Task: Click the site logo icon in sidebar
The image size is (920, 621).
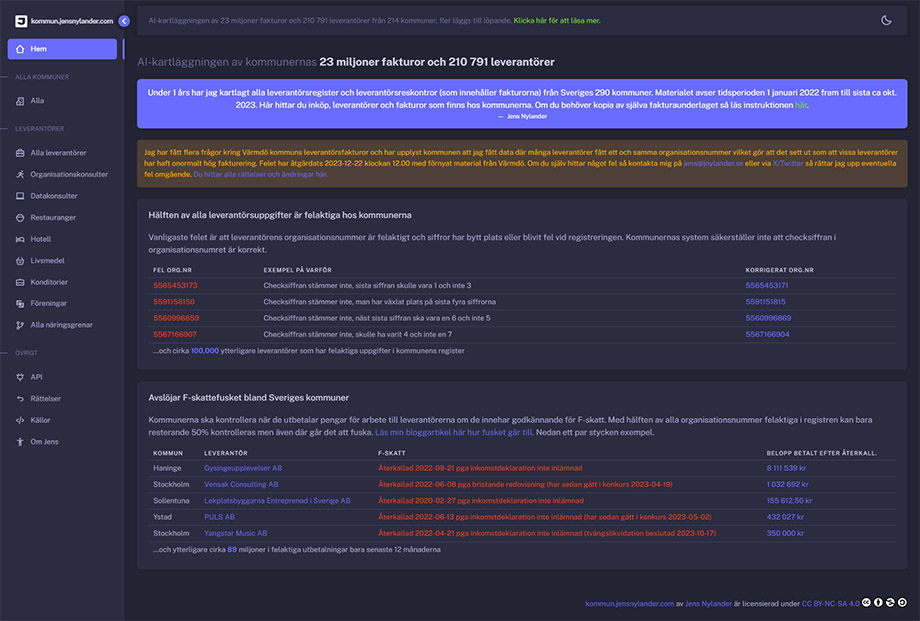Action: click(20, 20)
